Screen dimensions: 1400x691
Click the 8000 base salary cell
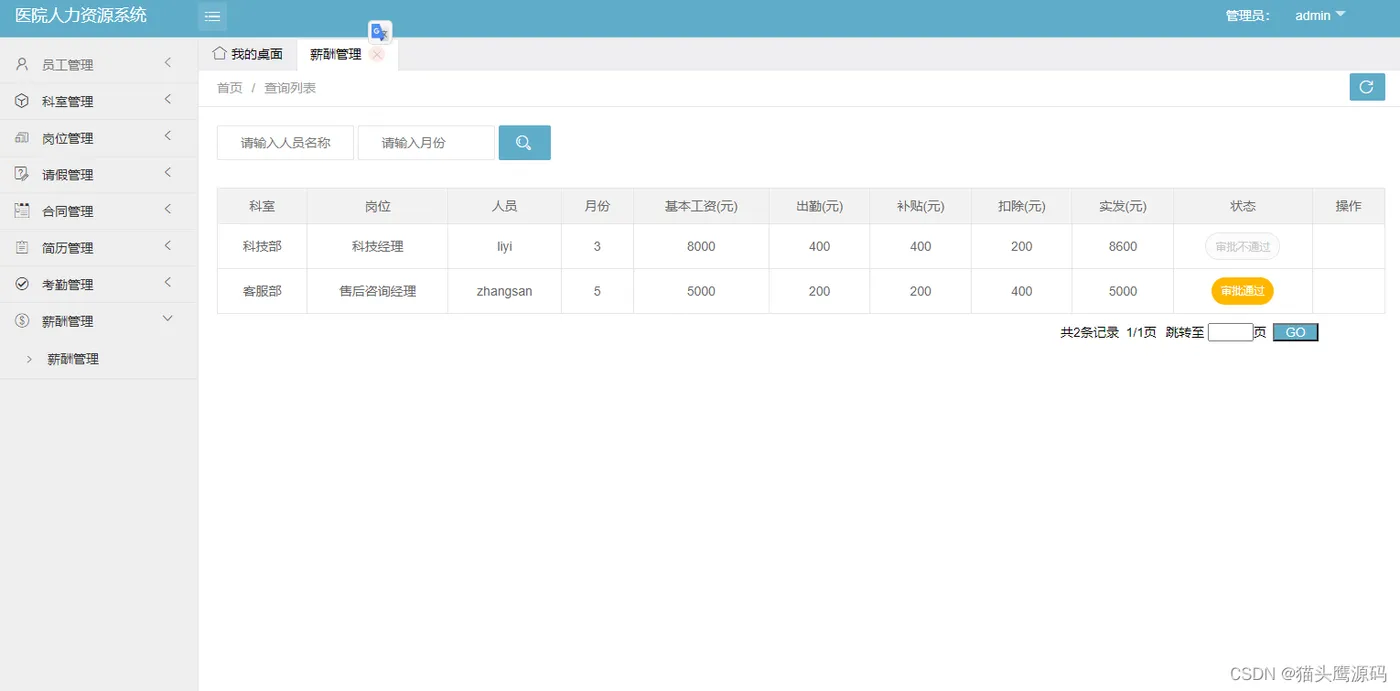tap(701, 246)
